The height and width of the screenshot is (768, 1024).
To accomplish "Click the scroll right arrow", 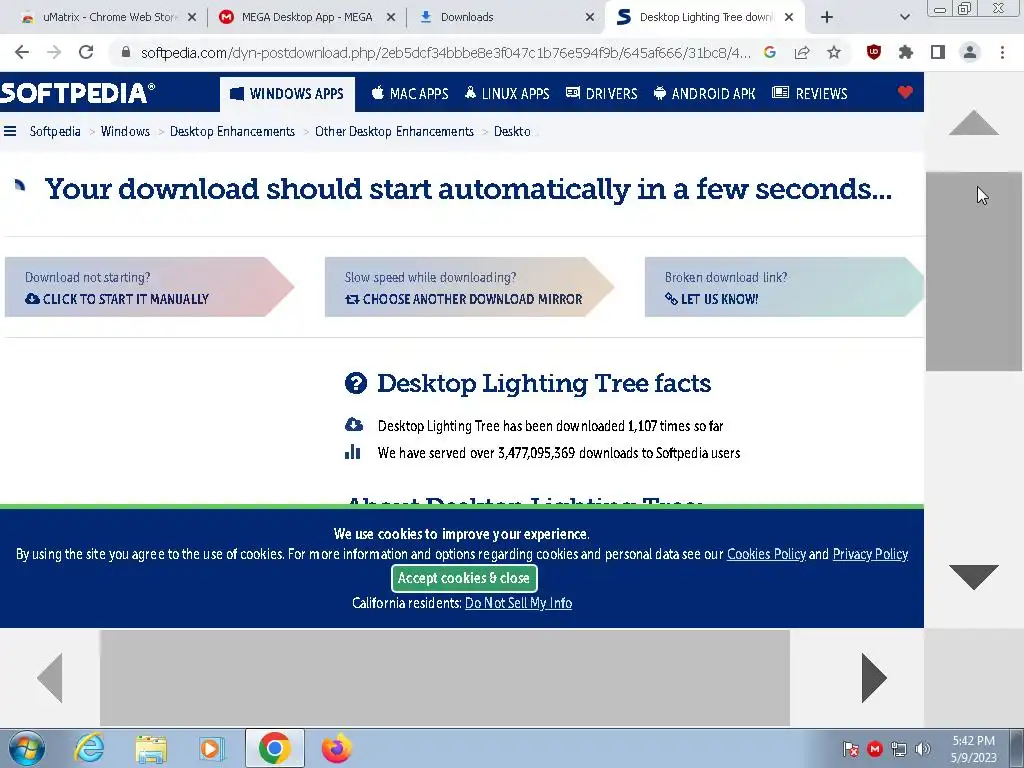I will pyautogui.click(x=874, y=678).
